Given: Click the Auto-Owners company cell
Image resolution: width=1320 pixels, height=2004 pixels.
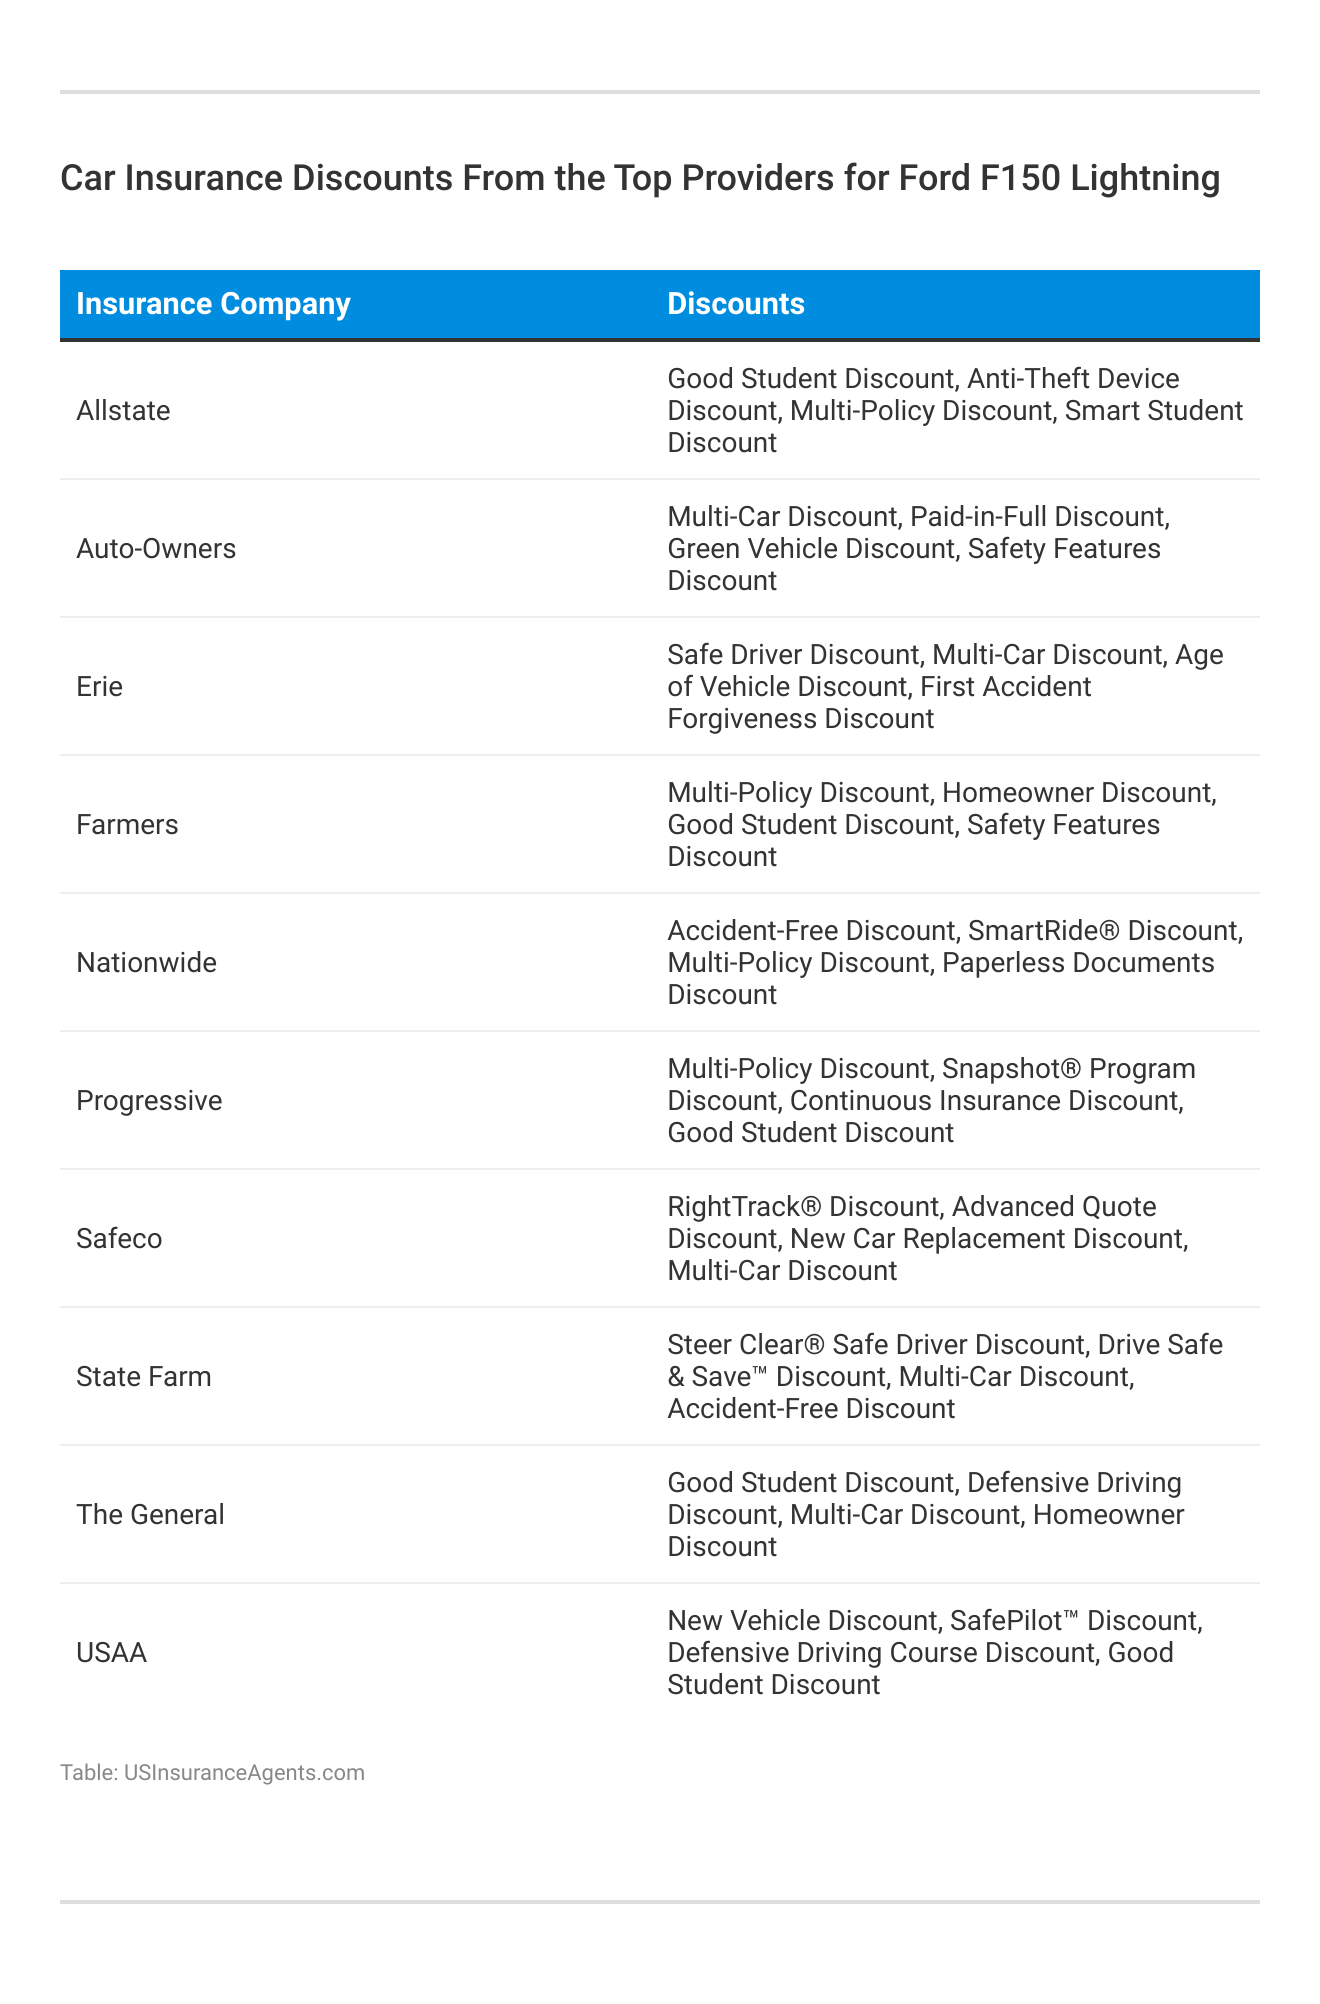Looking at the screenshot, I should [156, 549].
